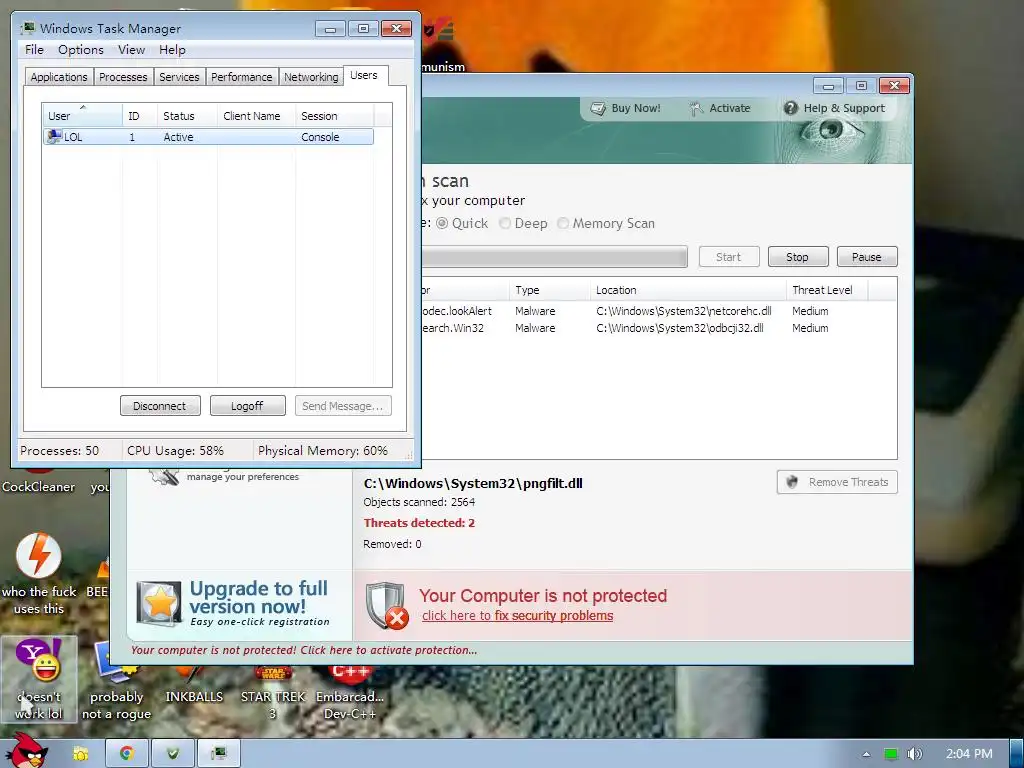Click the Console session cell

(320, 137)
